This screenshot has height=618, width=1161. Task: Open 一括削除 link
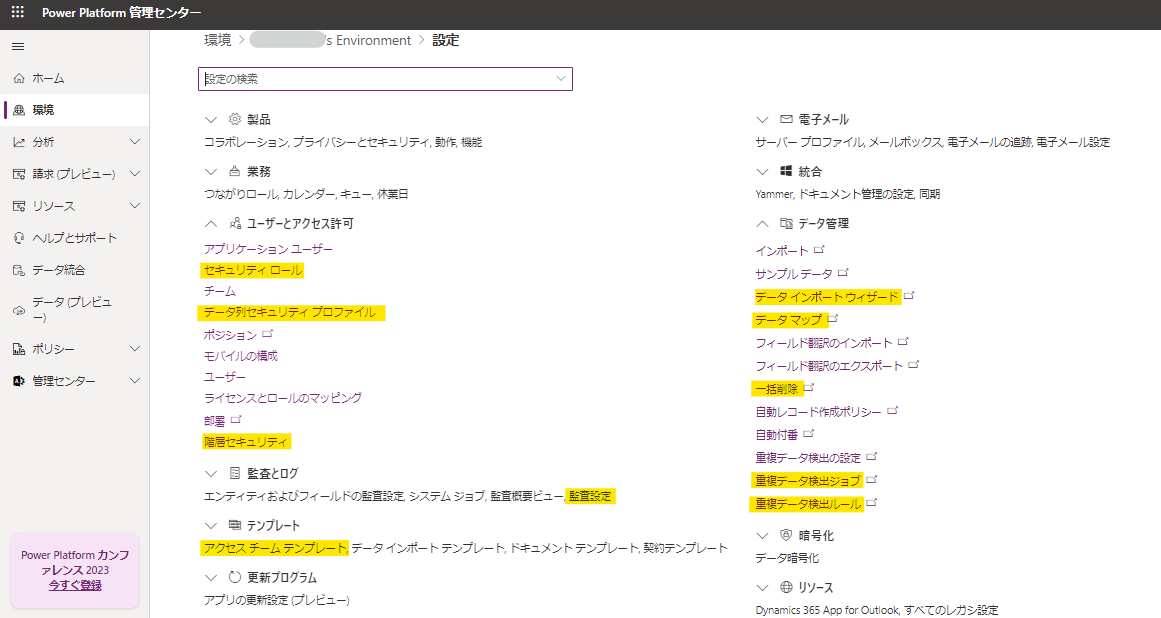(777, 389)
